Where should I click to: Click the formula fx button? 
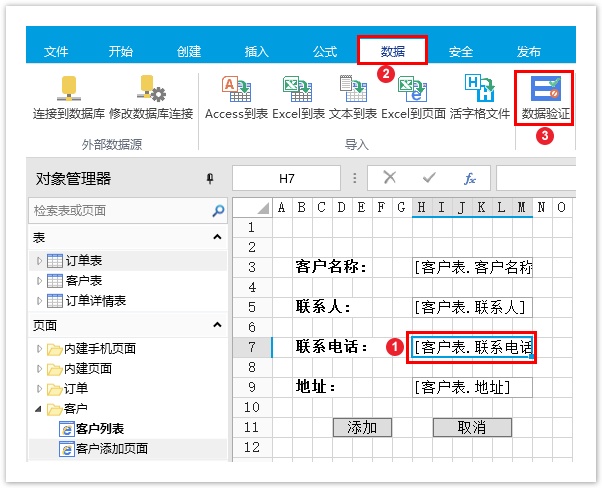[x=469, y=179]
